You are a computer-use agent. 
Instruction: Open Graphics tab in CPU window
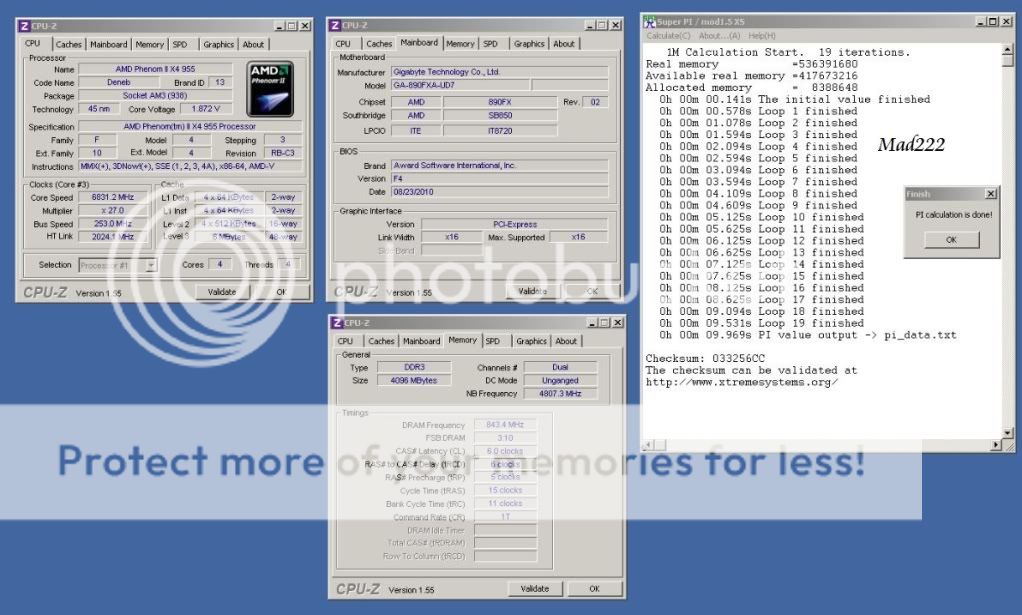pyautogui.click(x=218, y=44)
